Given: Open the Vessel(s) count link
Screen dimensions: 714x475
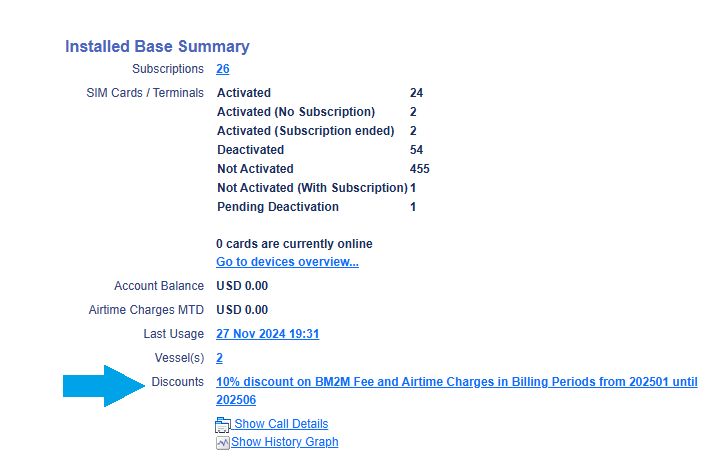Looking at the screenshot, I should click(x=219, y=357).
